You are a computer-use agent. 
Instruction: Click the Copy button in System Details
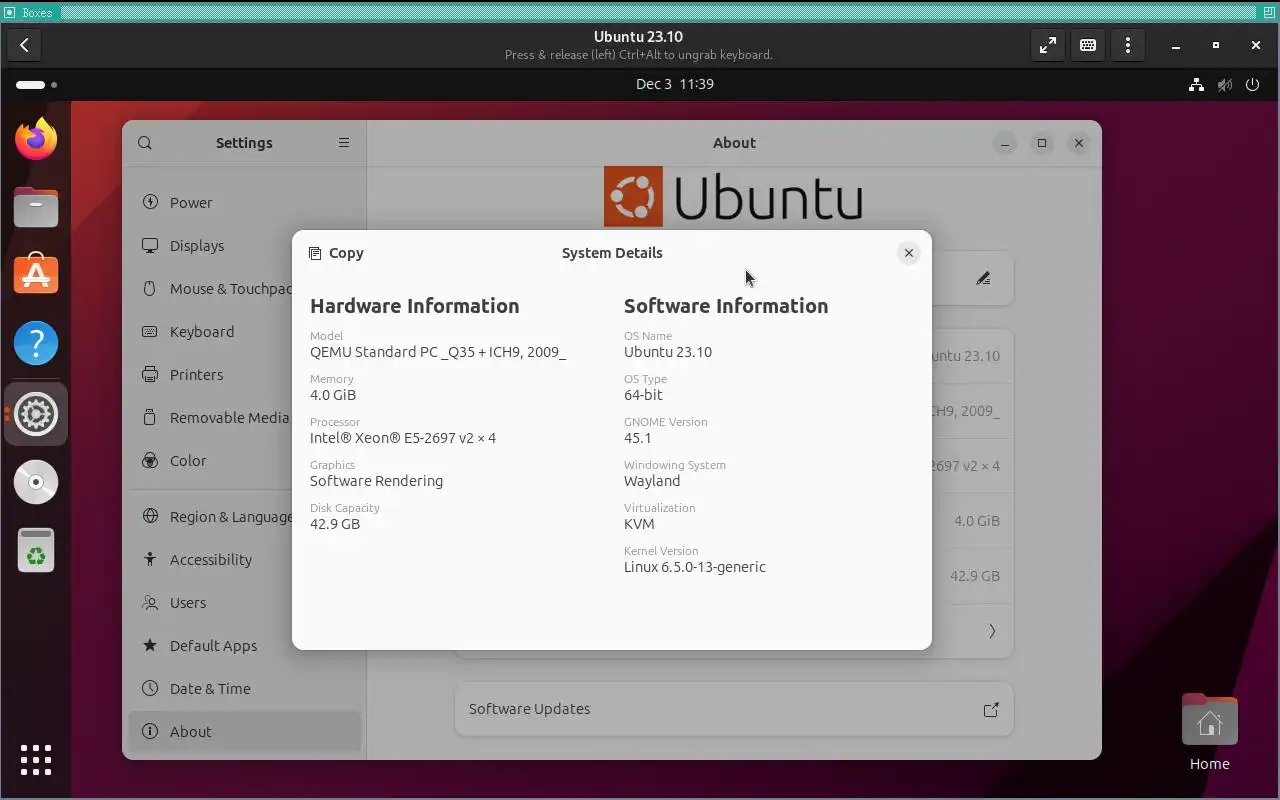point(336,253)
